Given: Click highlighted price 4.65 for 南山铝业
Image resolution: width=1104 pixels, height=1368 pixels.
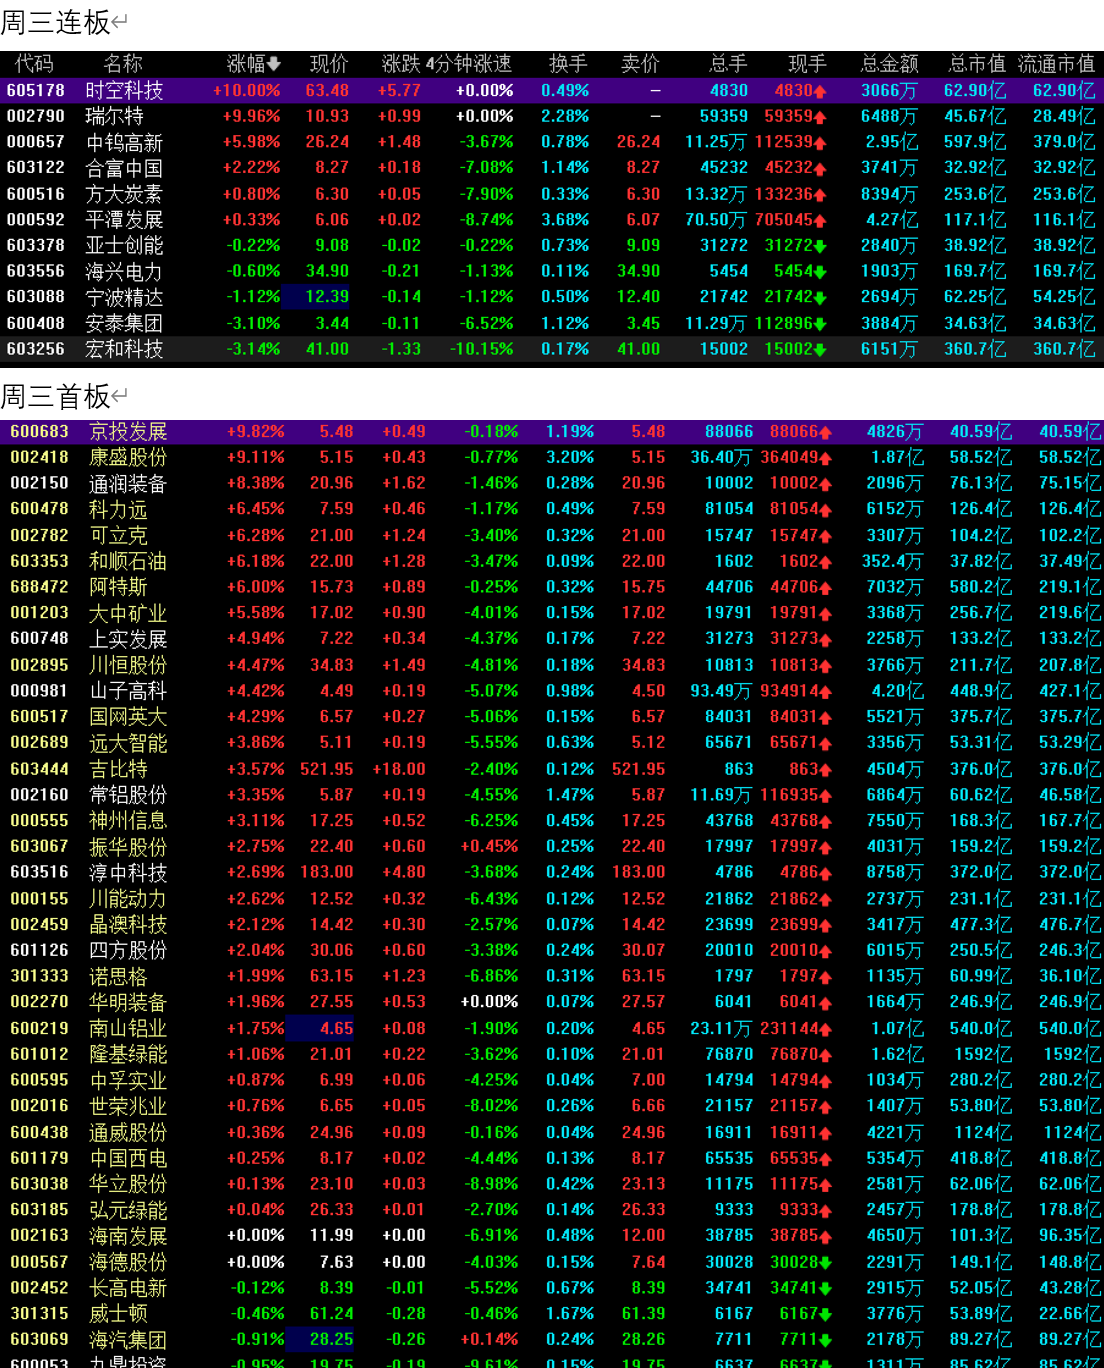Looking at the screenshot, I should 336,1028.
